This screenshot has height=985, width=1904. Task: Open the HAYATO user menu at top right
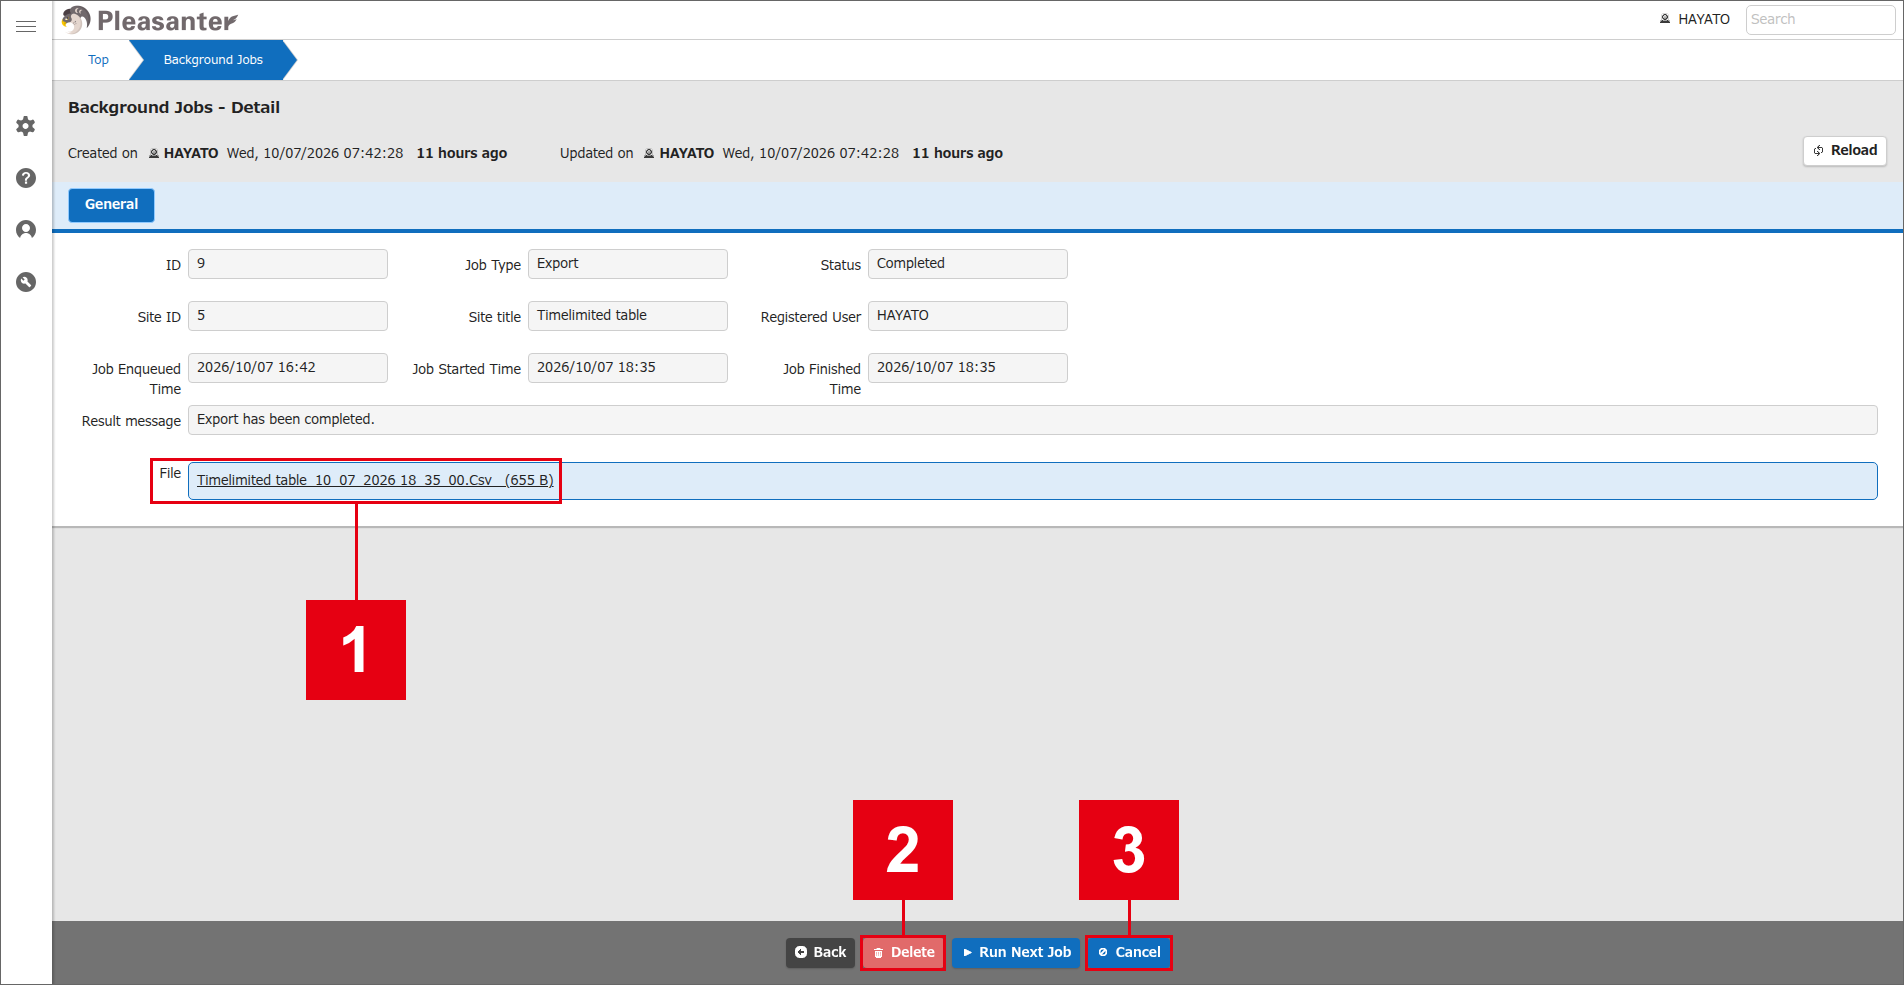point(1694,19)
